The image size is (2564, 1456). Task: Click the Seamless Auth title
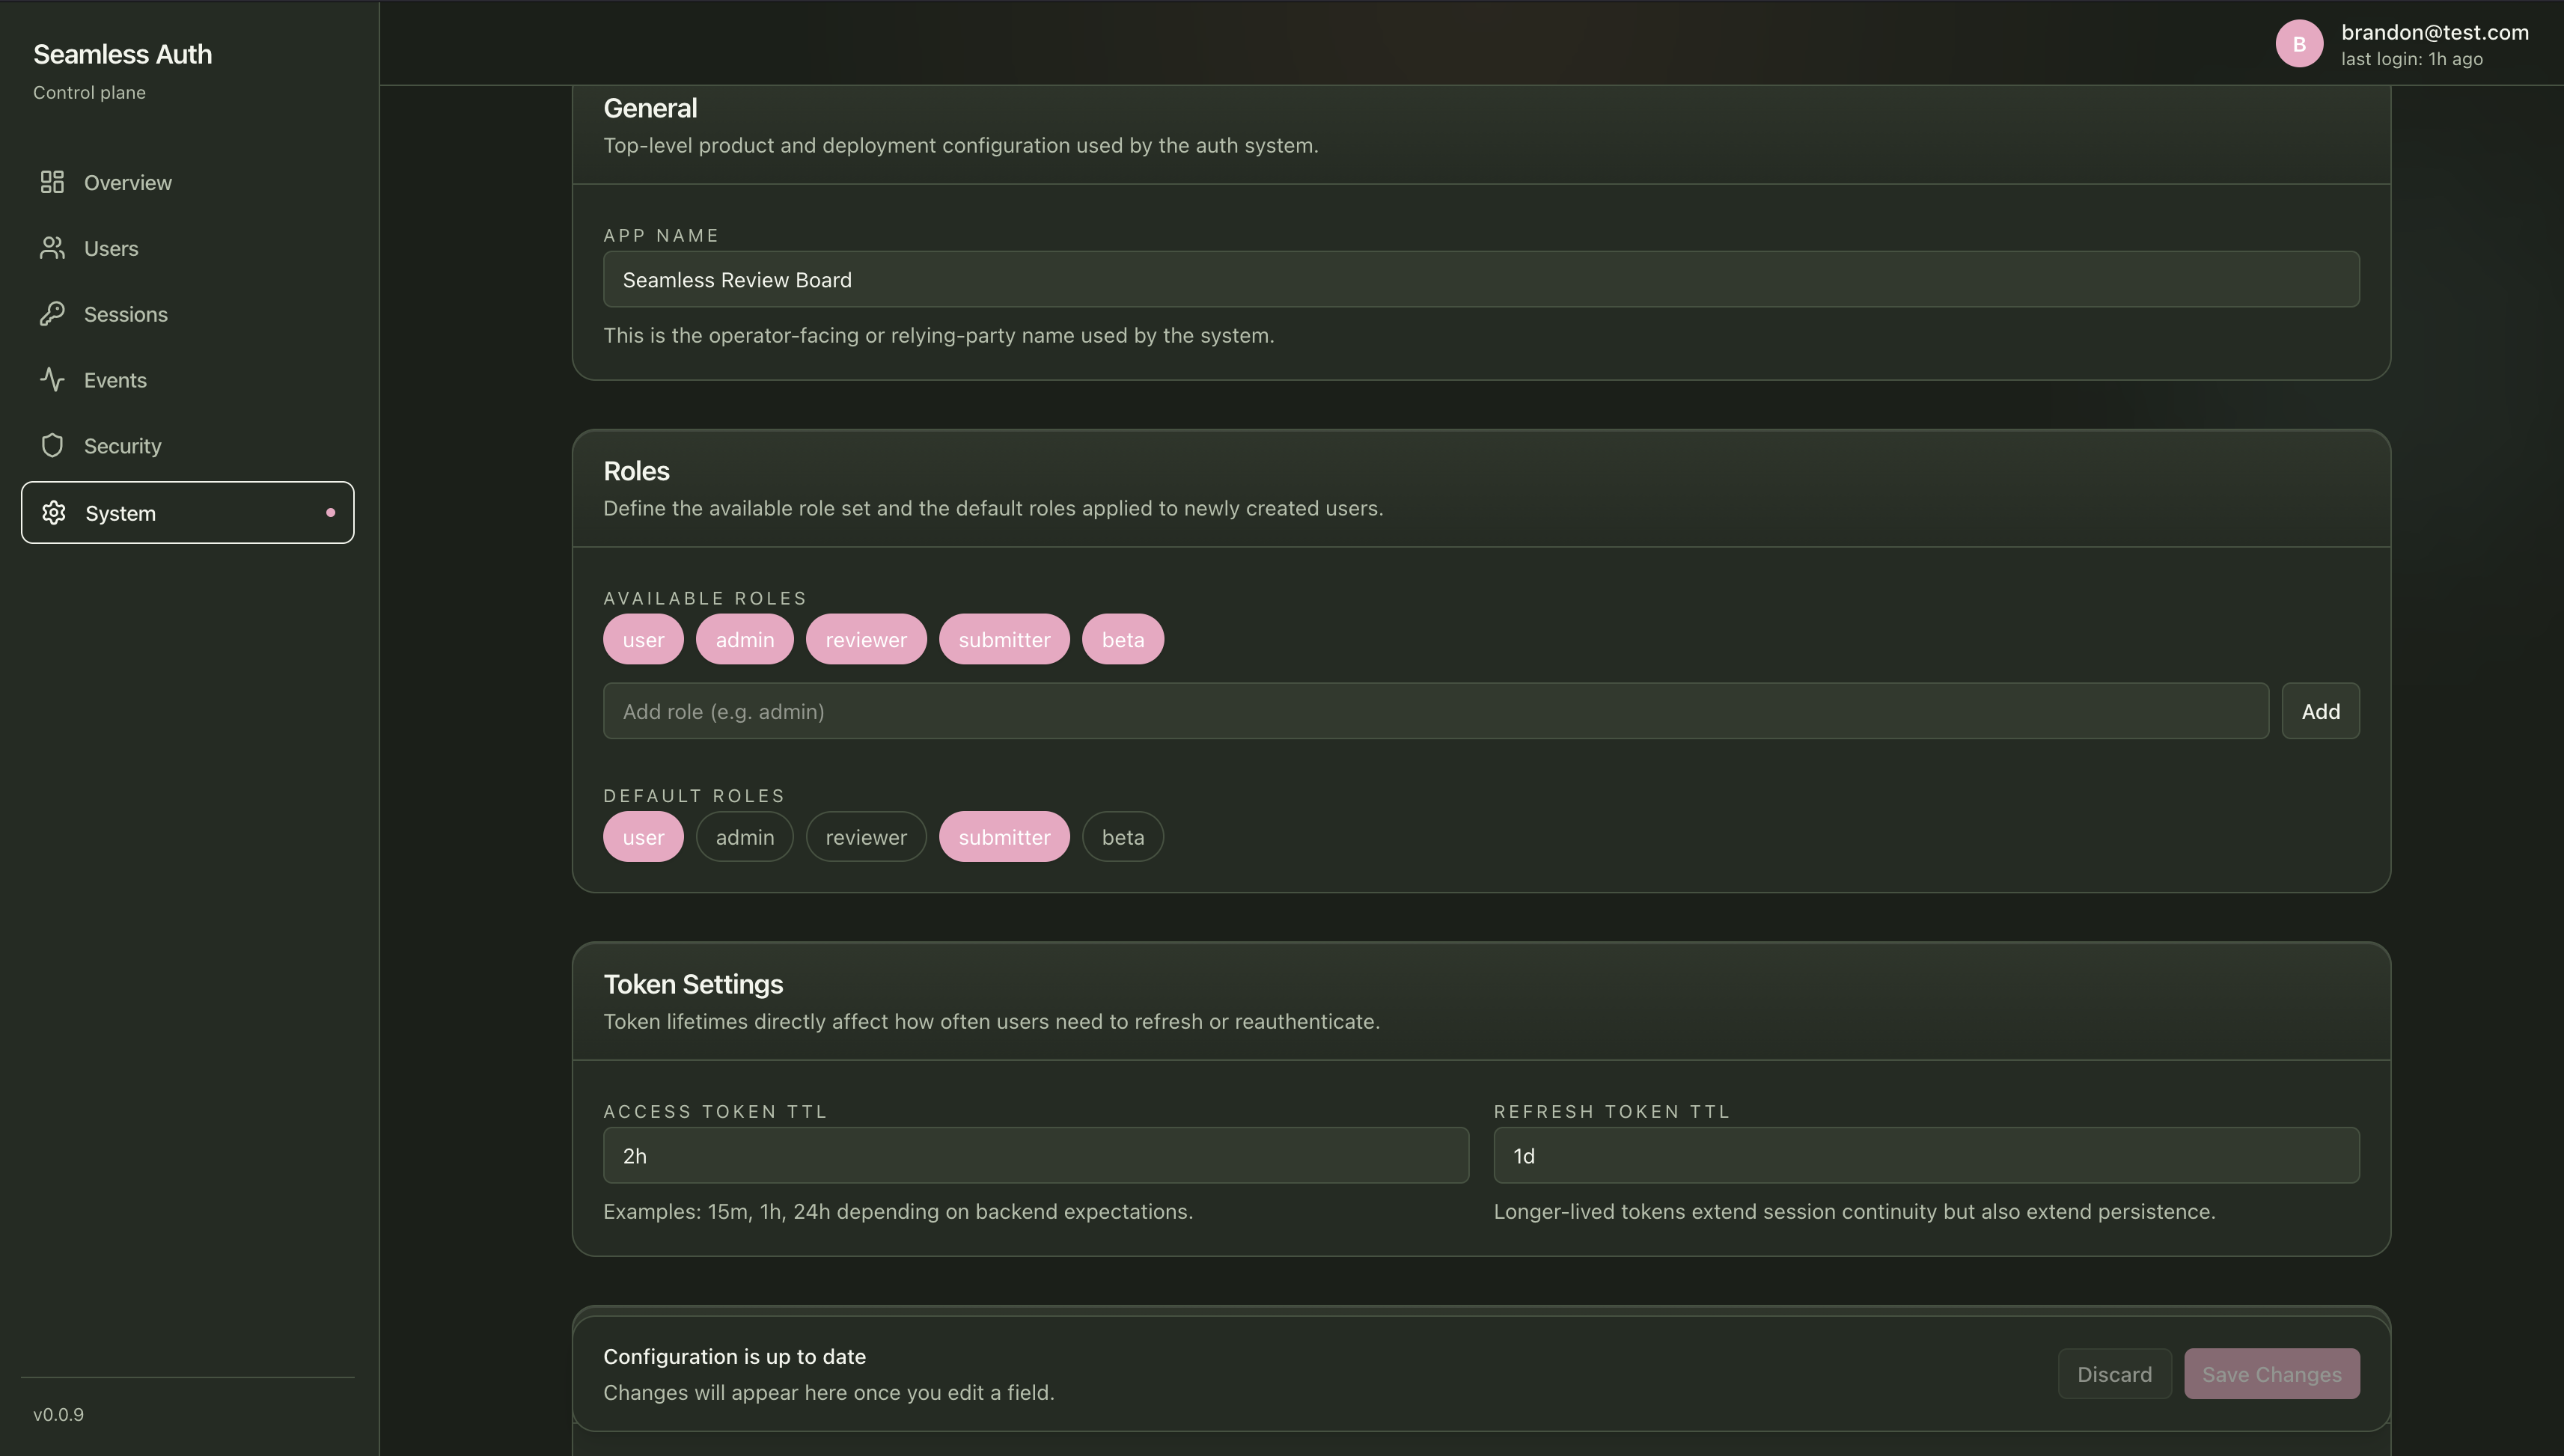[122, 54]
